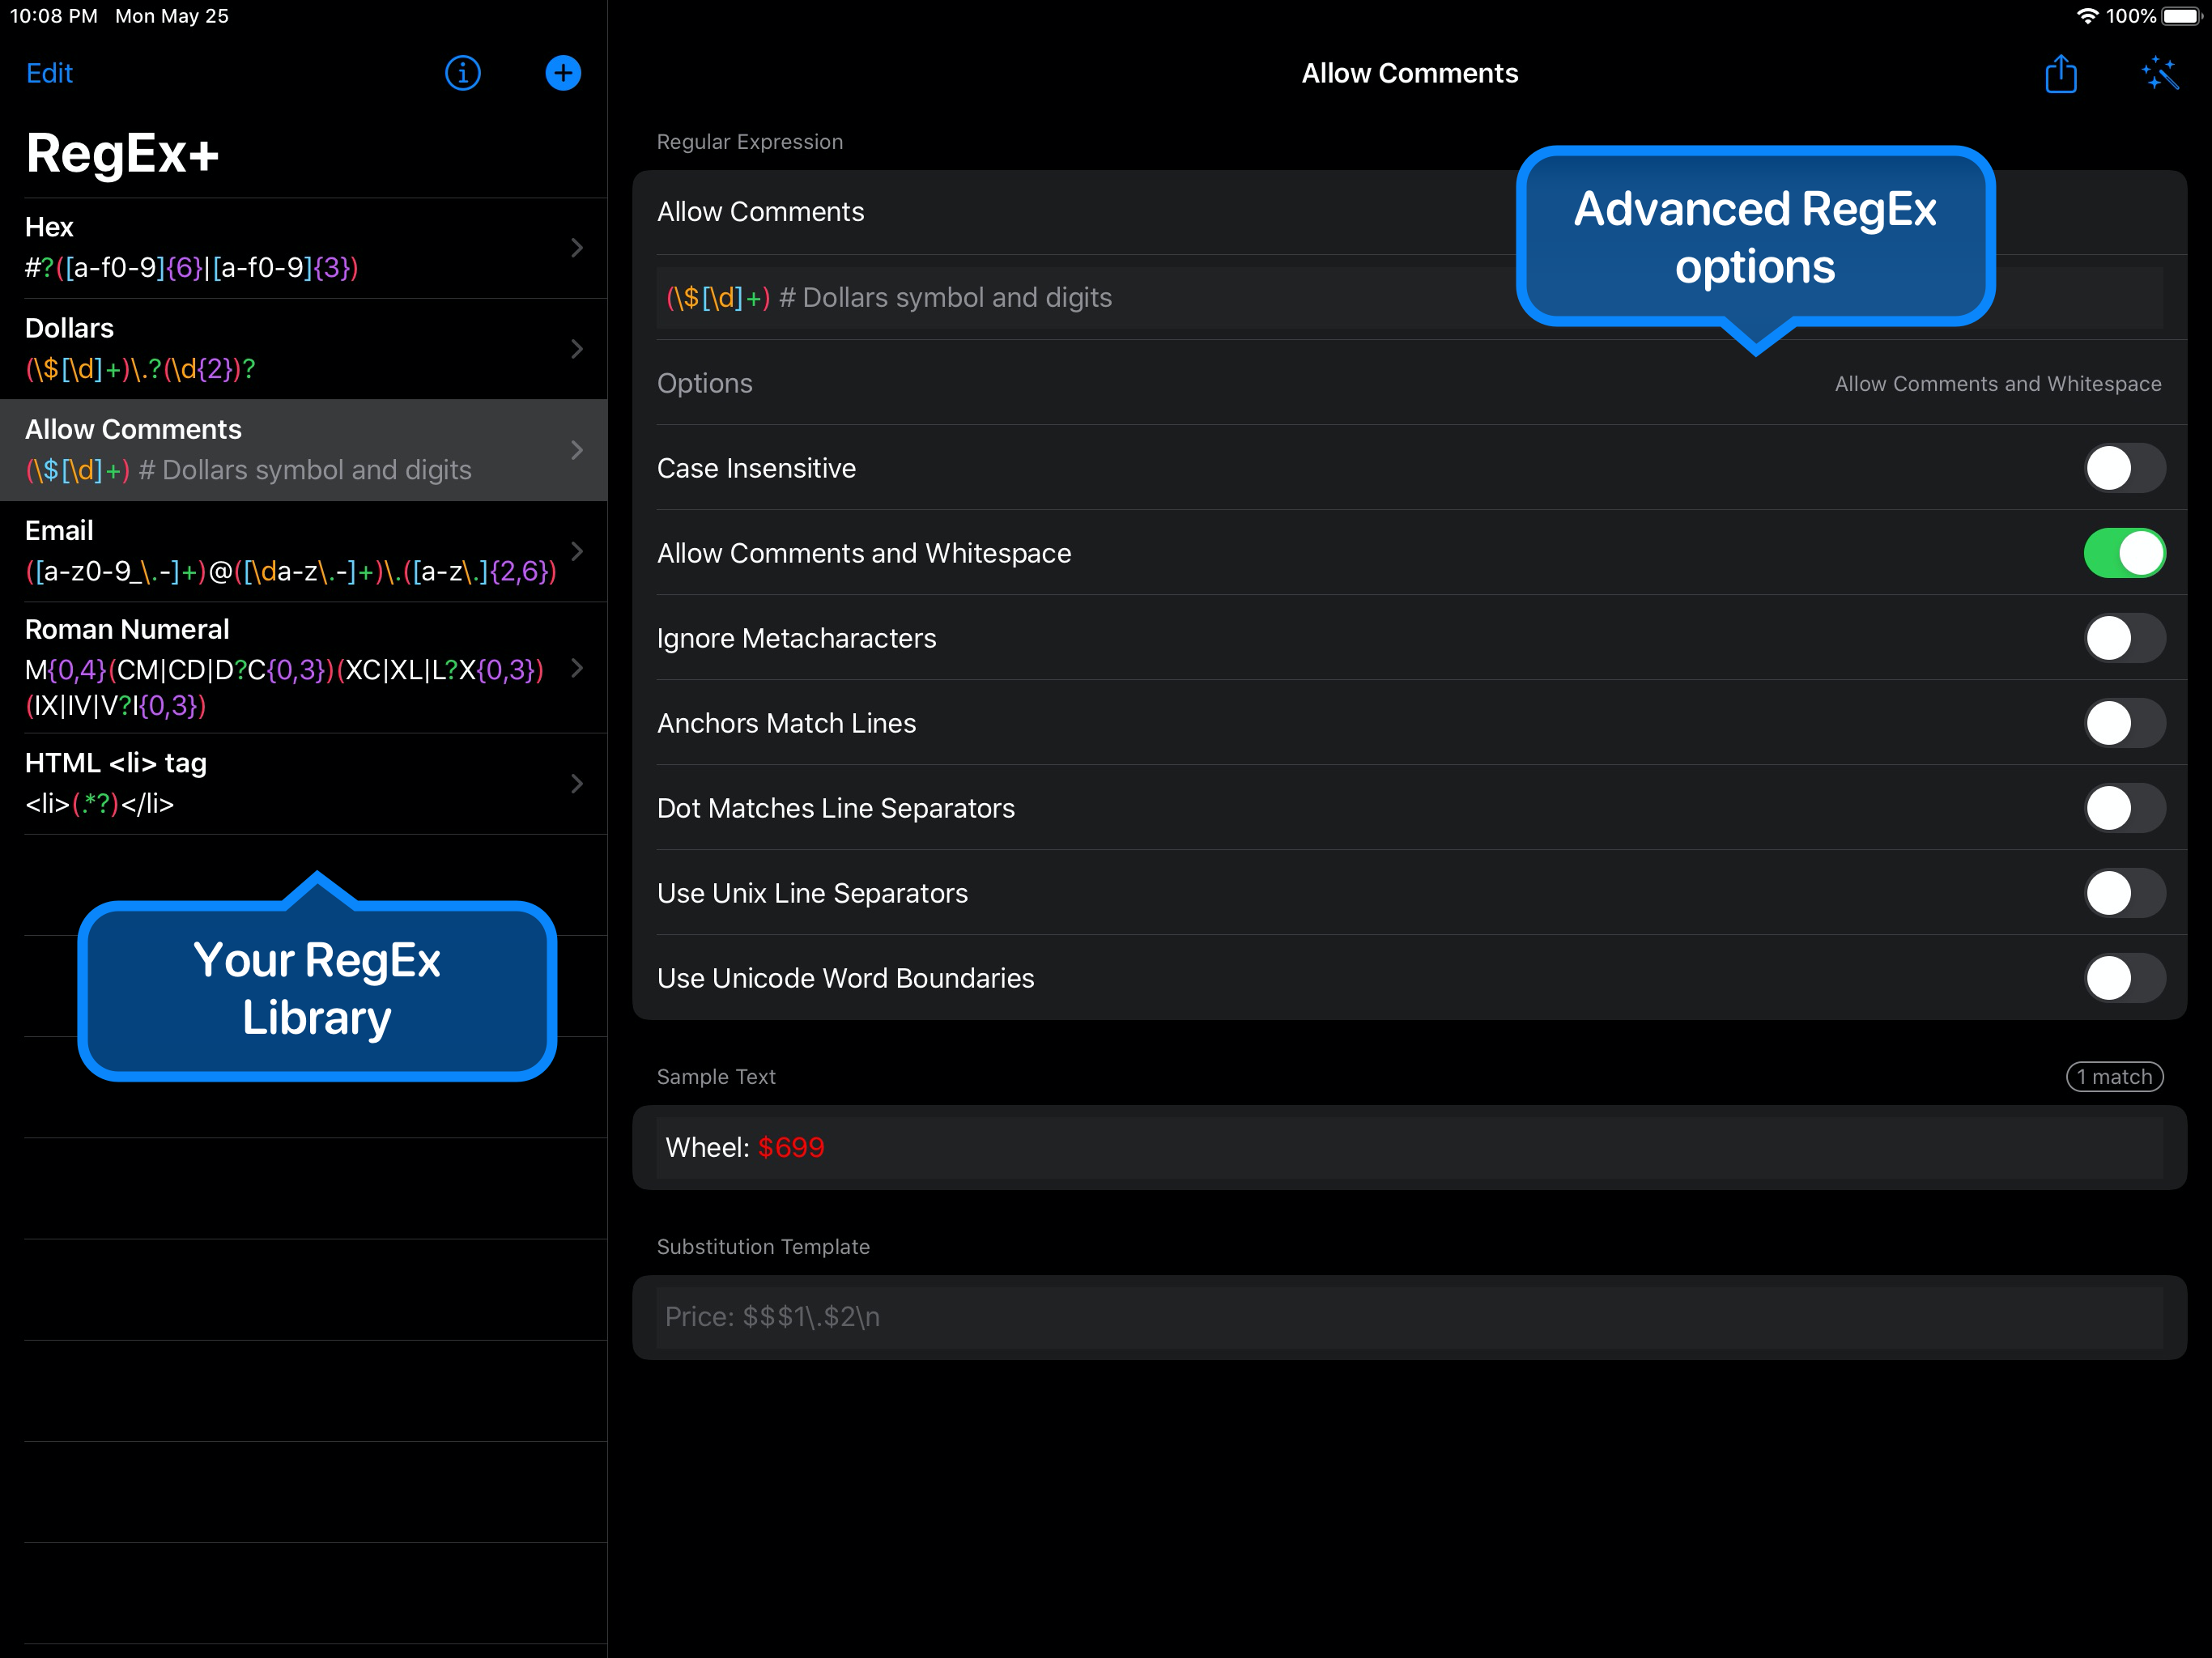Collapse the Options section header
The height and width of the screenshot is (1658, 2212).
705,383
